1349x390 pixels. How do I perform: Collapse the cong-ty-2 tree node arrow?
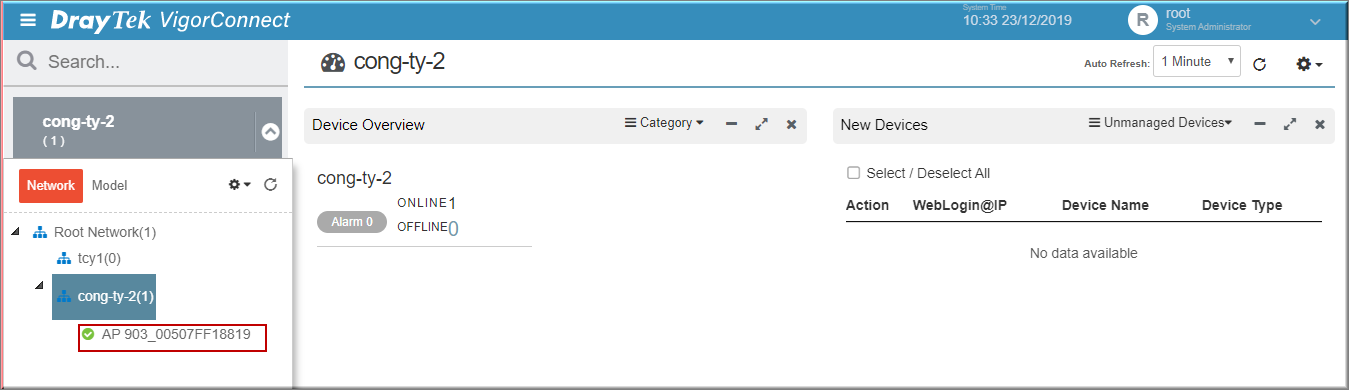pyautogui.click(x=39, y=285)
